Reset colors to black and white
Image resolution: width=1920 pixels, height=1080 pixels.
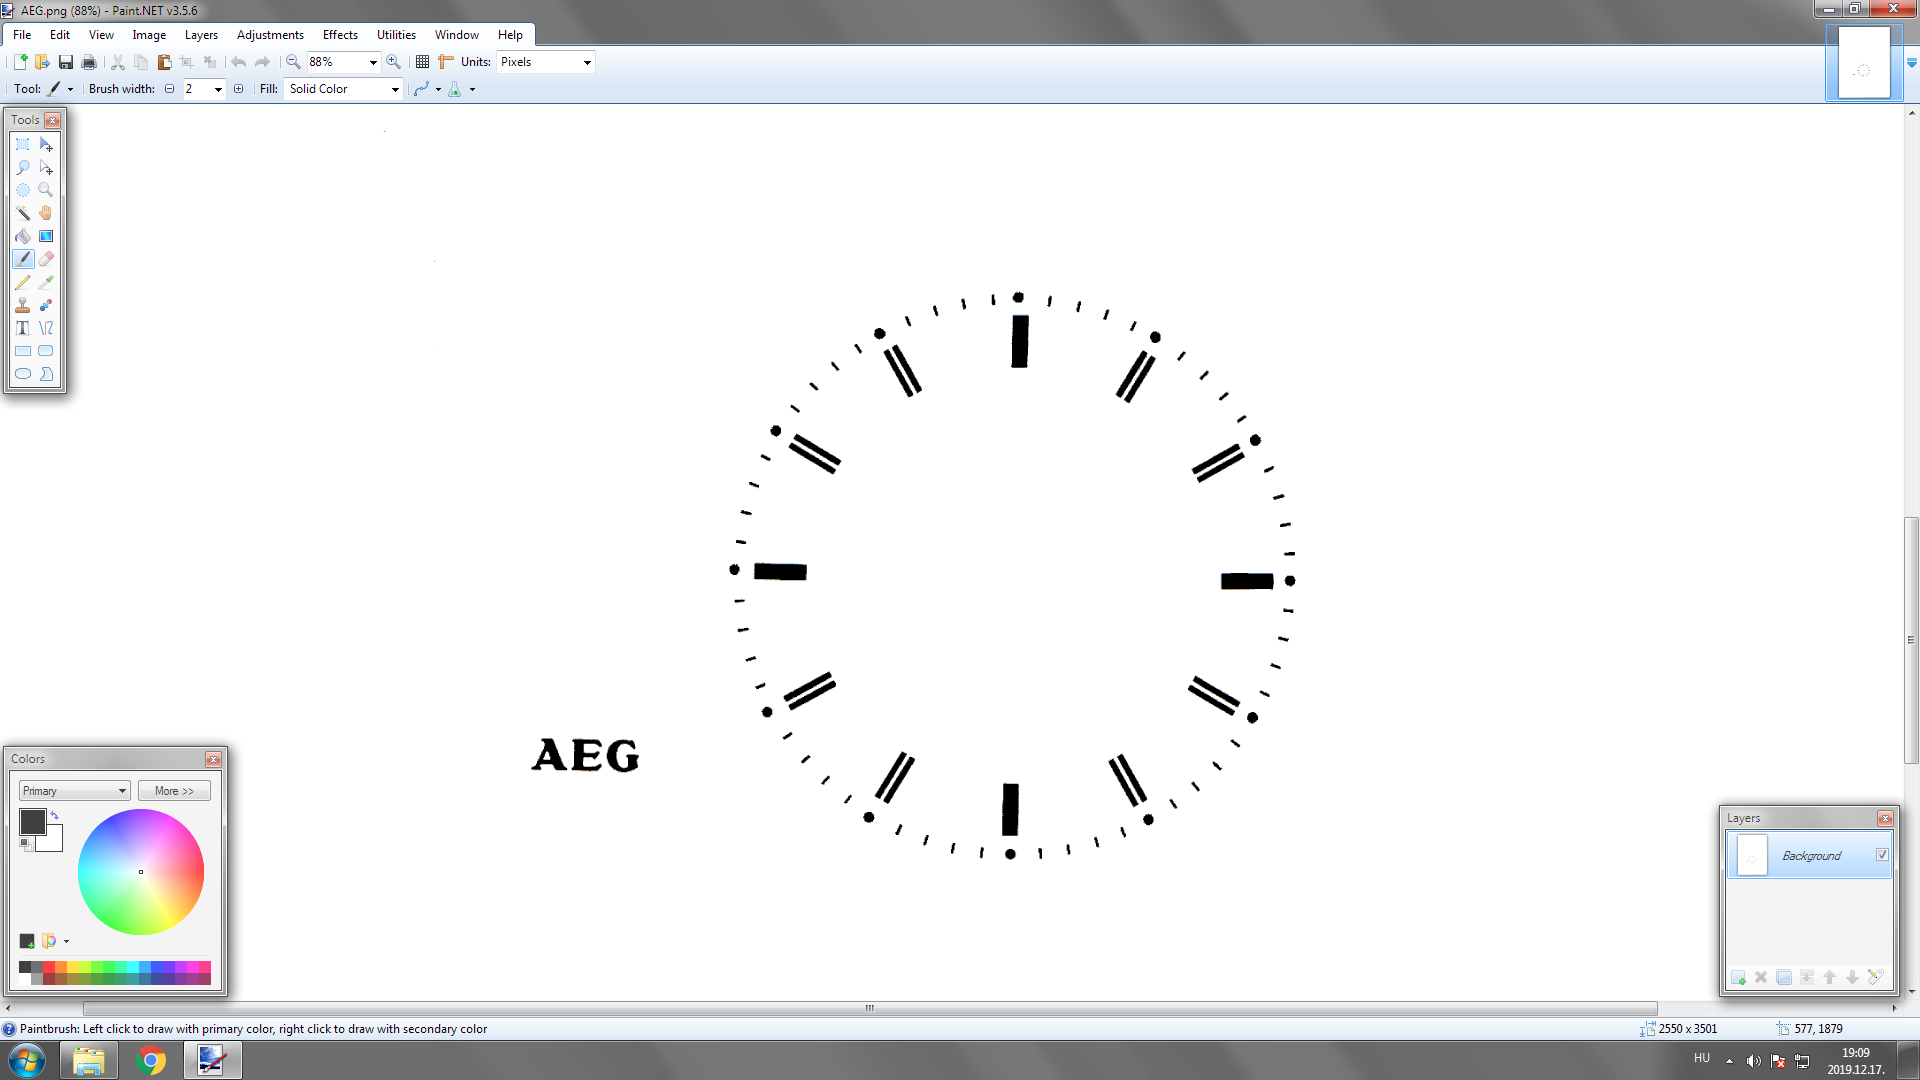pyautogui.click(x=26, y=845)
